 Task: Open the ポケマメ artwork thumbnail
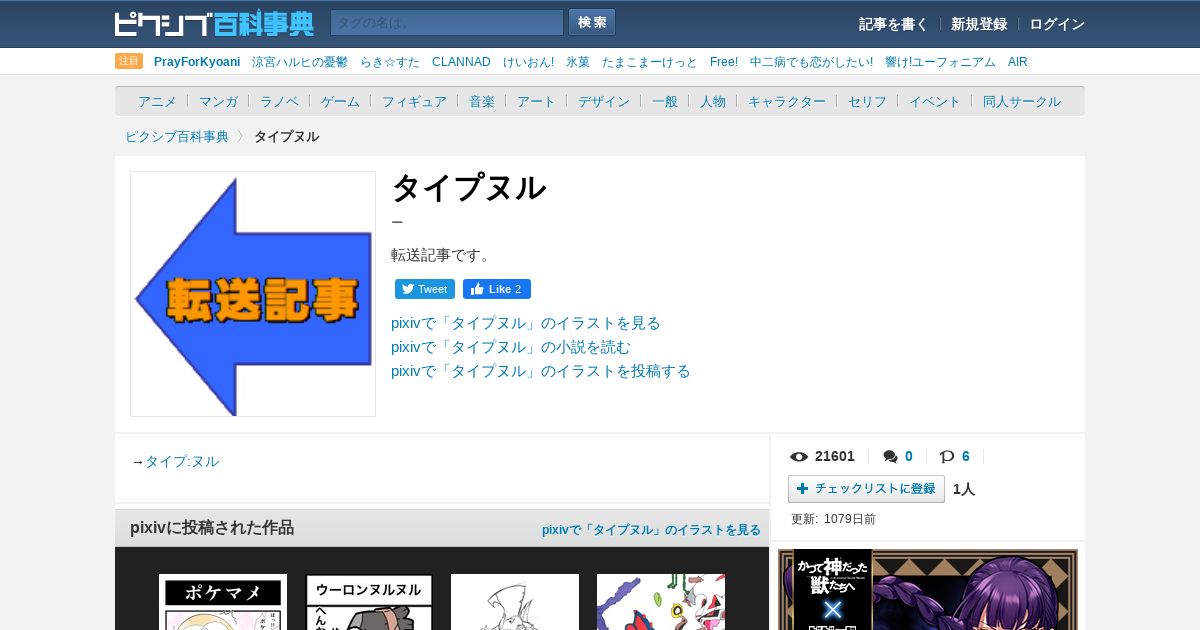(x=223, y=602)
